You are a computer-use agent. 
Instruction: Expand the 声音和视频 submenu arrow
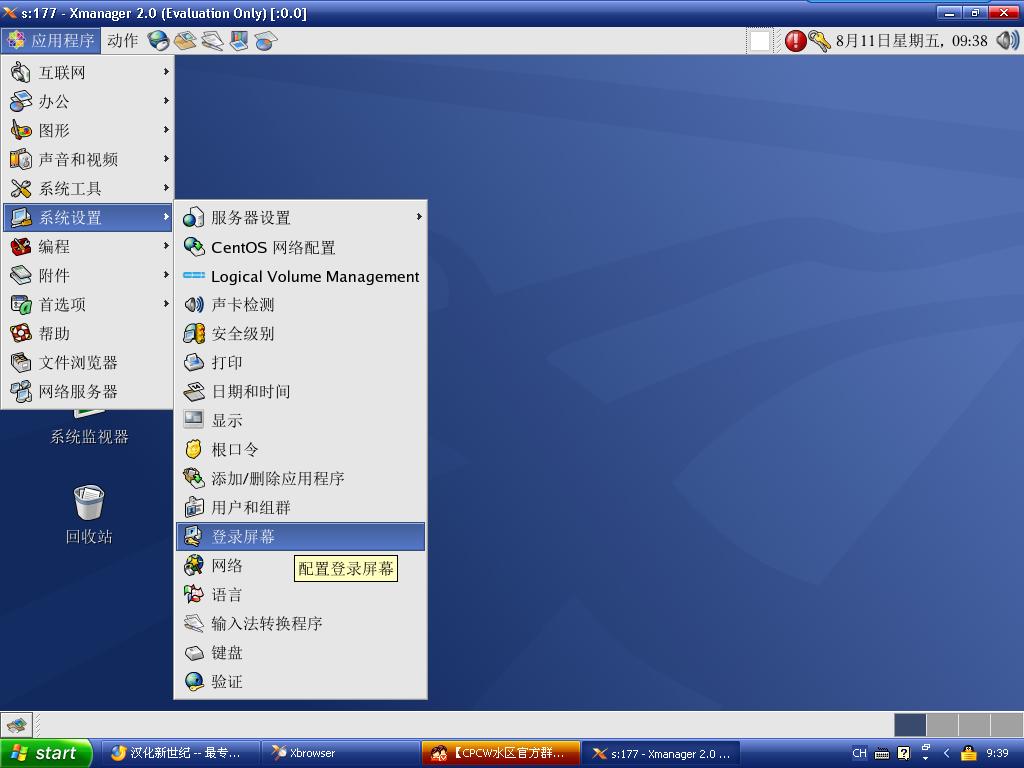[x=166, y=159]
